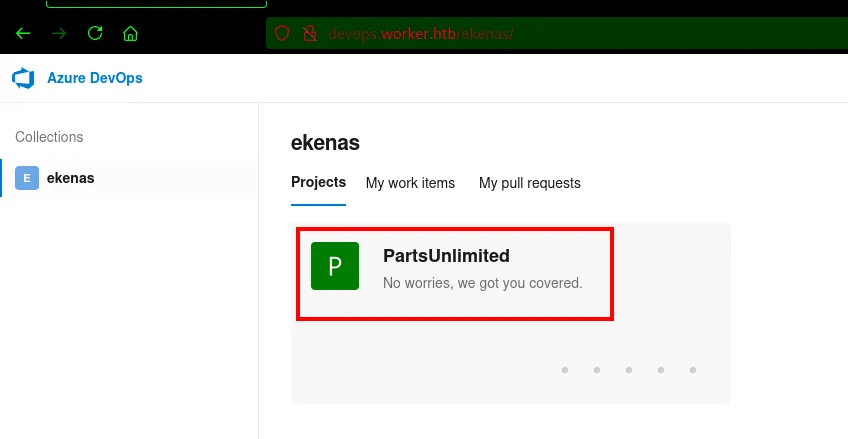Image resolution: width=848 pixels, height=439 pixels.
Task: Select the ekenas collection name in sidebar
Action: pyautogui.click(x=71, y=178)
